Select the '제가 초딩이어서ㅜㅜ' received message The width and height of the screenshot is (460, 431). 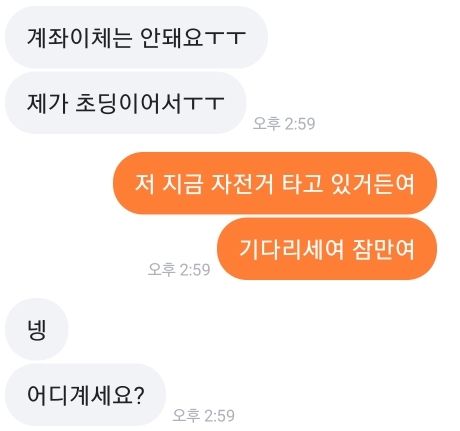pos(126,103)
